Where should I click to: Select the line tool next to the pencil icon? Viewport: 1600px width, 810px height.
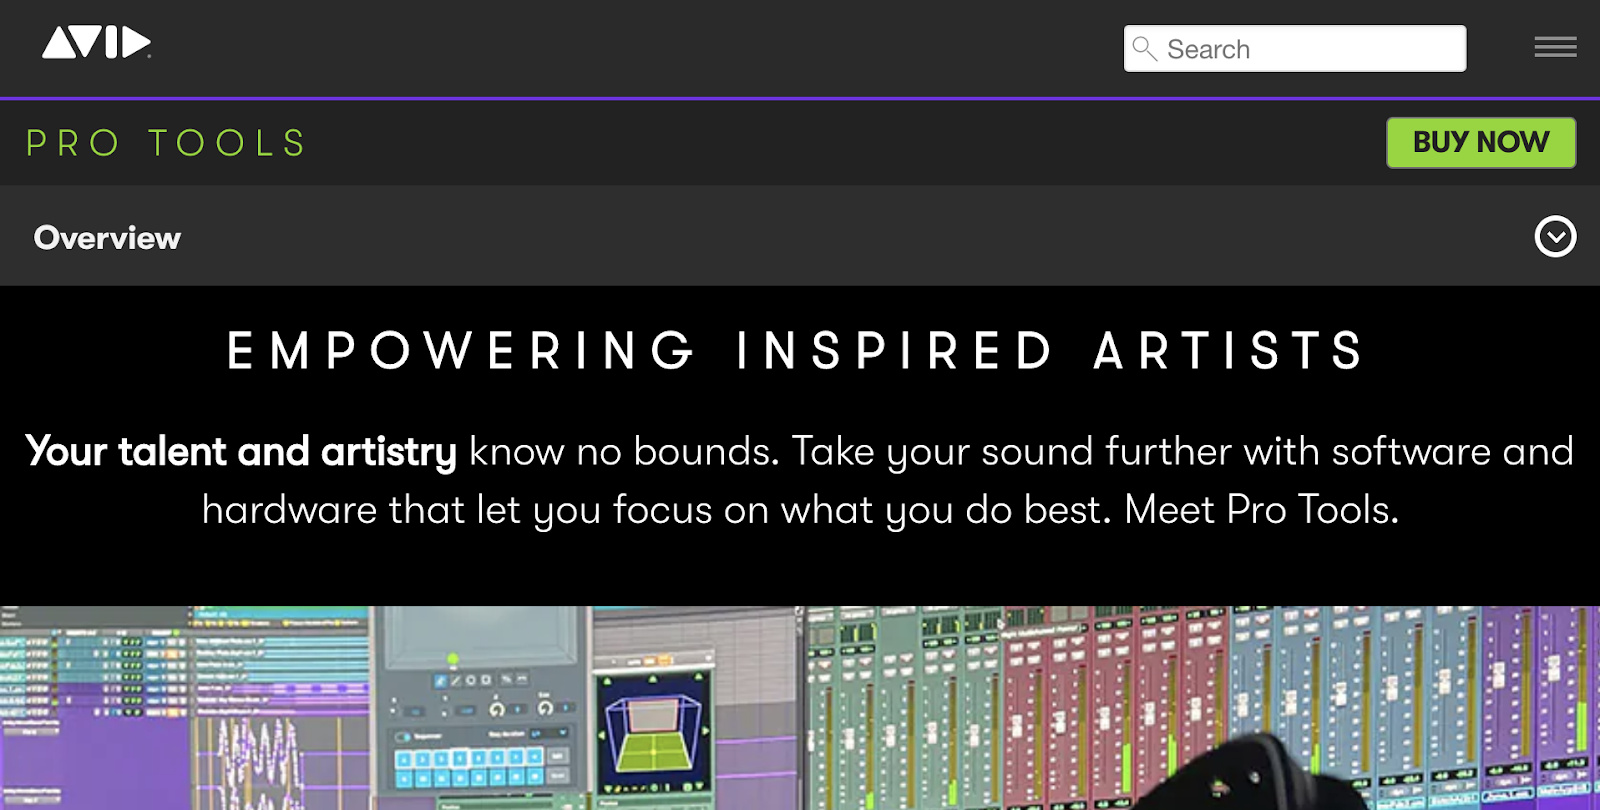click(457, 680)
